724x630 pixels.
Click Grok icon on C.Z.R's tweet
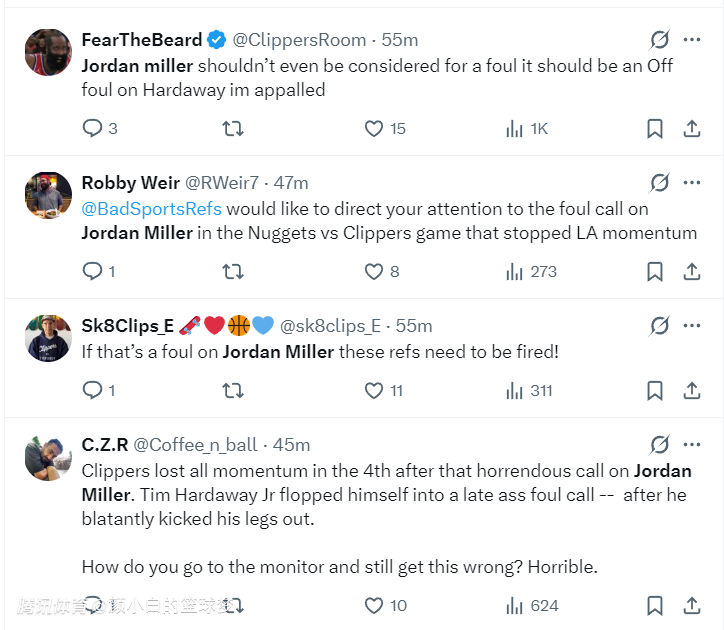[x=659, y=445]
